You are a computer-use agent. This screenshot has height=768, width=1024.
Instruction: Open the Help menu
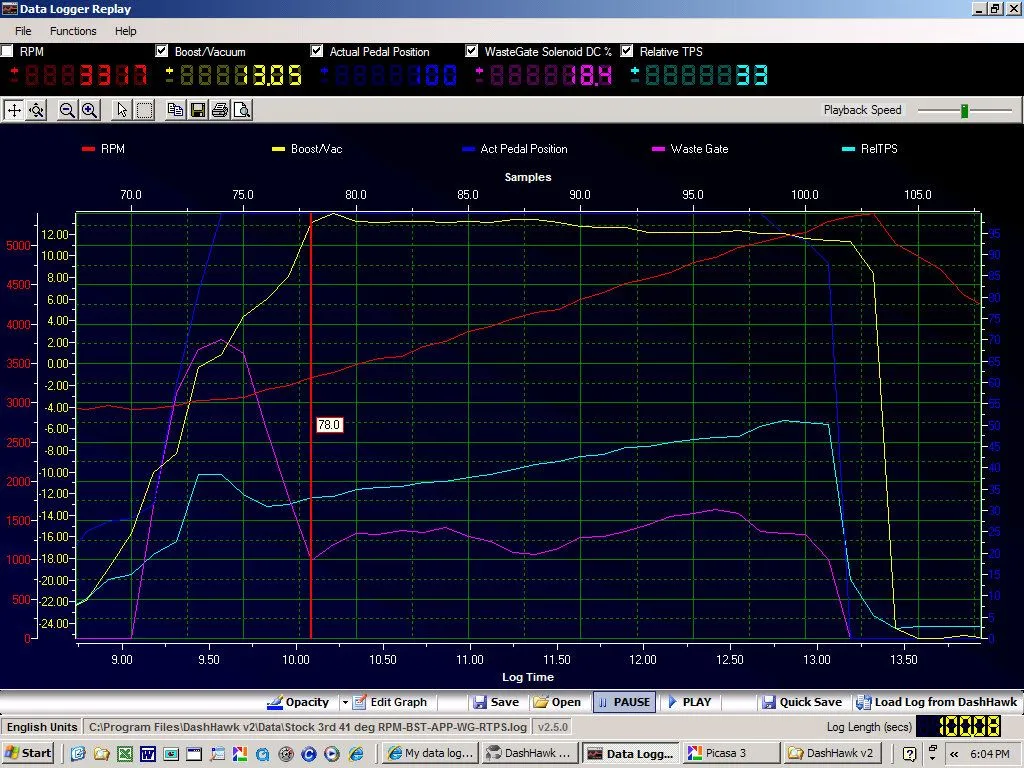[125, 31]
